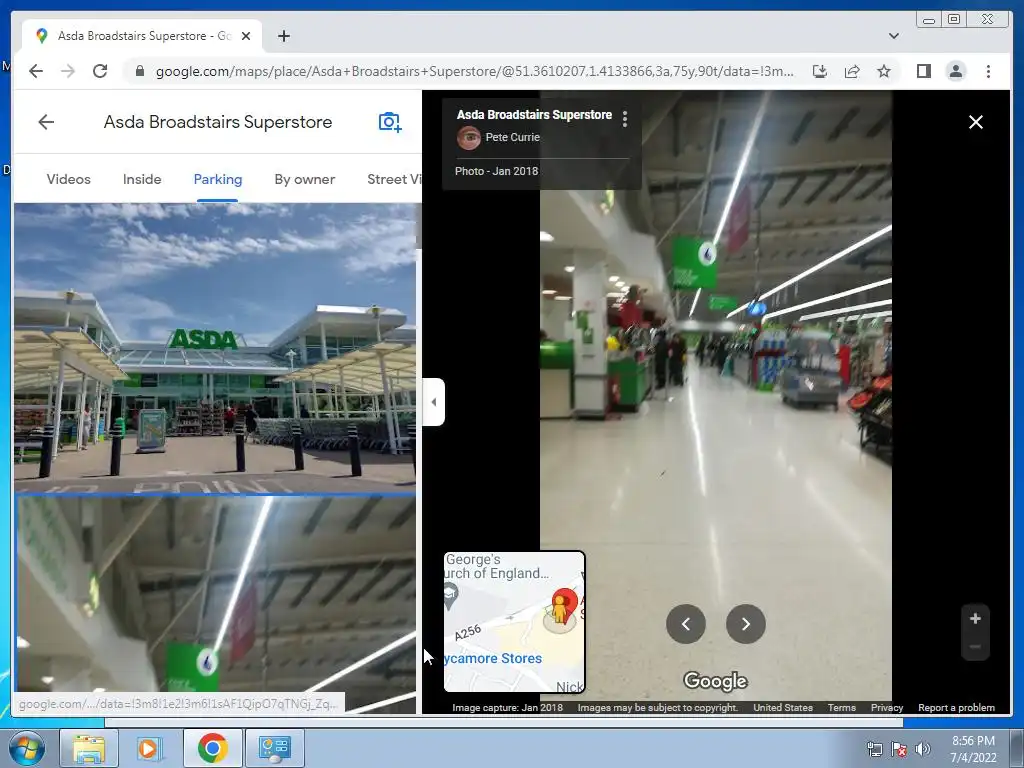Select the store interior ceiling thumbnail

pos(215,604)
